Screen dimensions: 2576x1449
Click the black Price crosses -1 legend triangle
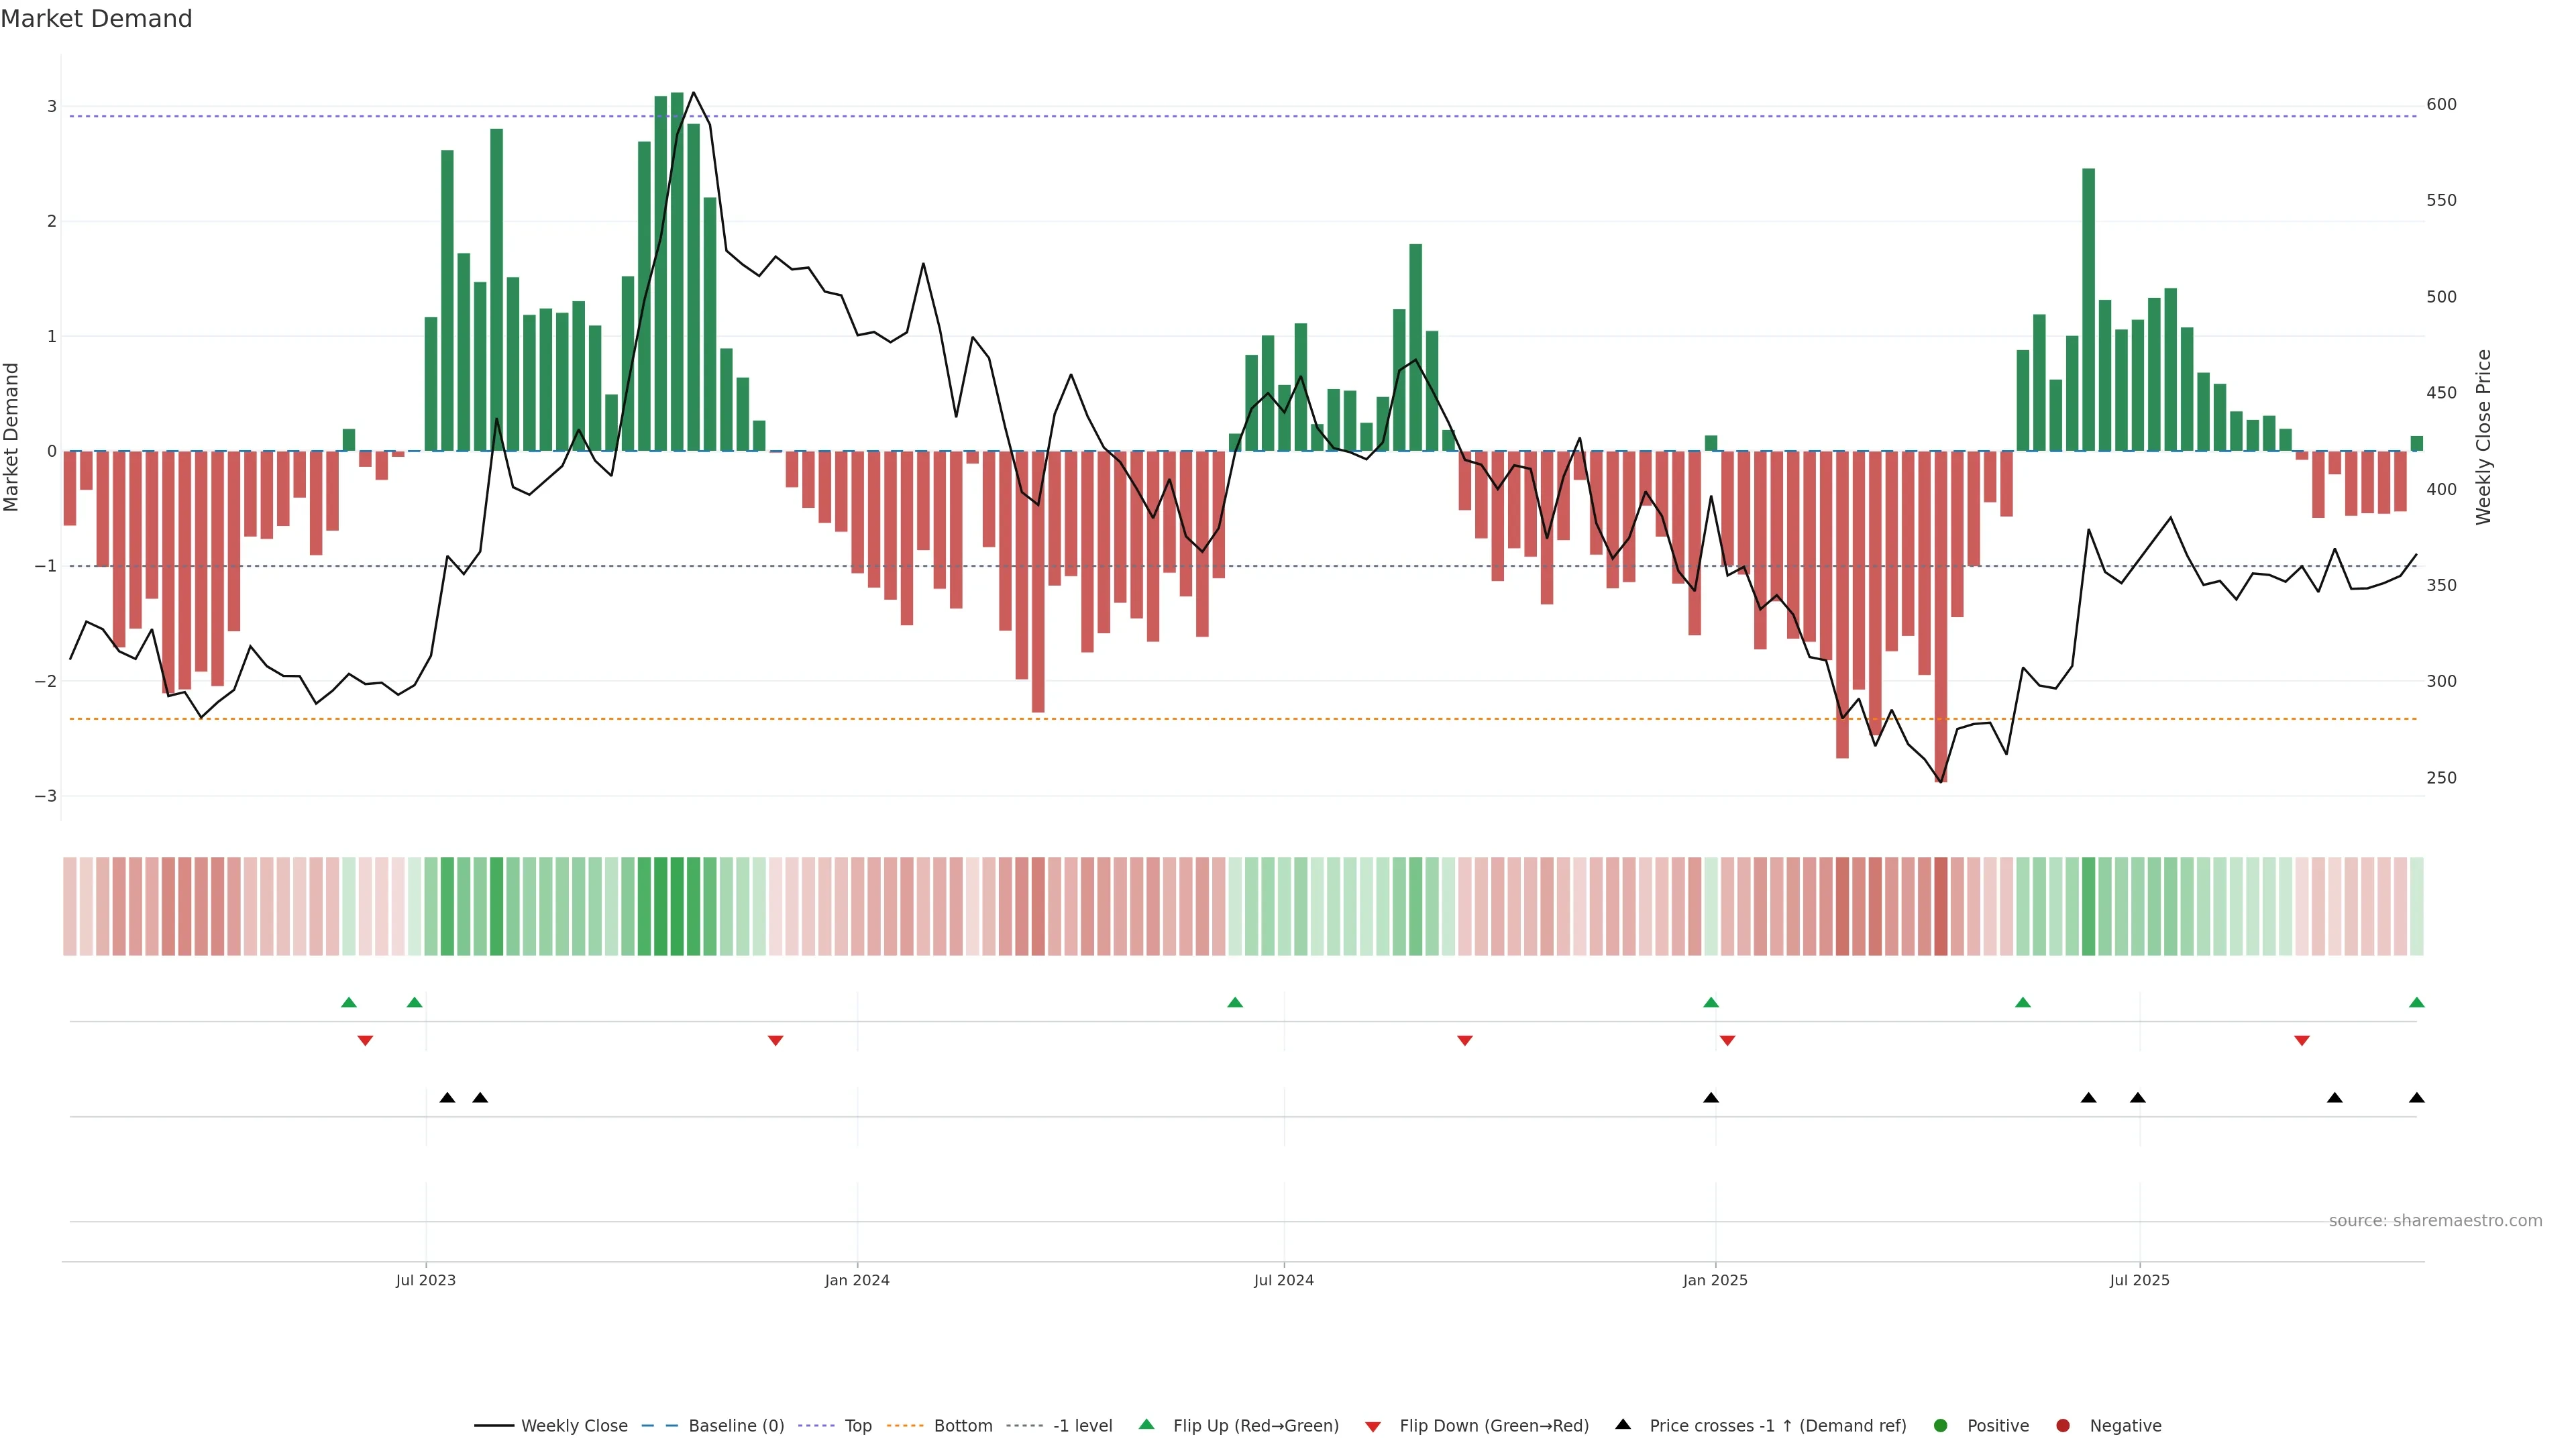(x=1623, y=1424)
